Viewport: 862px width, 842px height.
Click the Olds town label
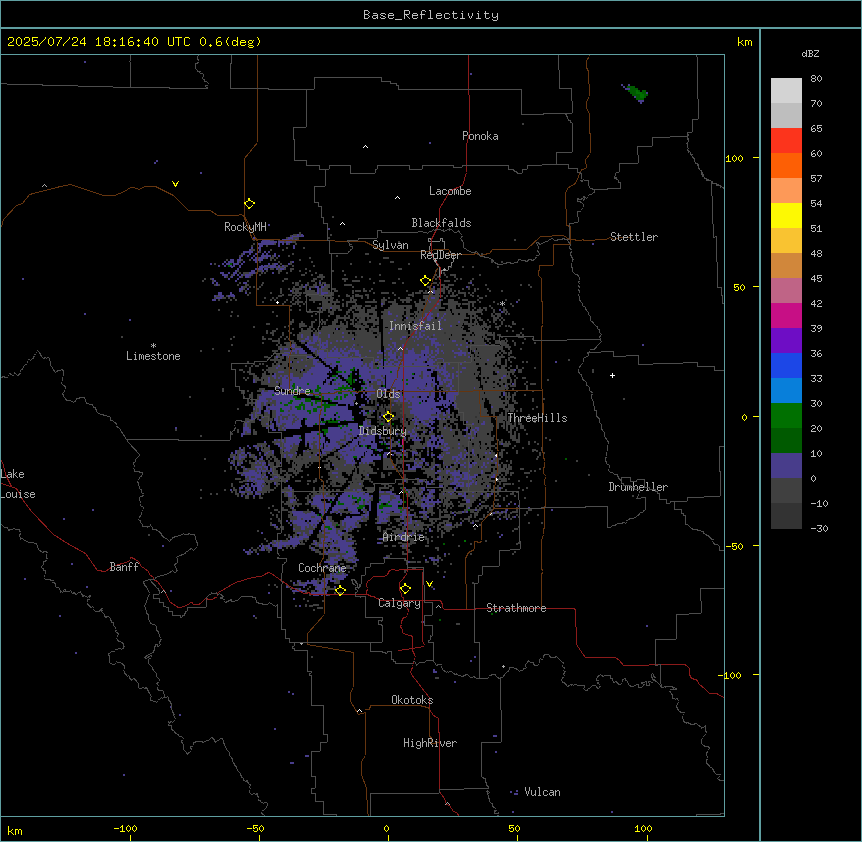pos(388,394)
